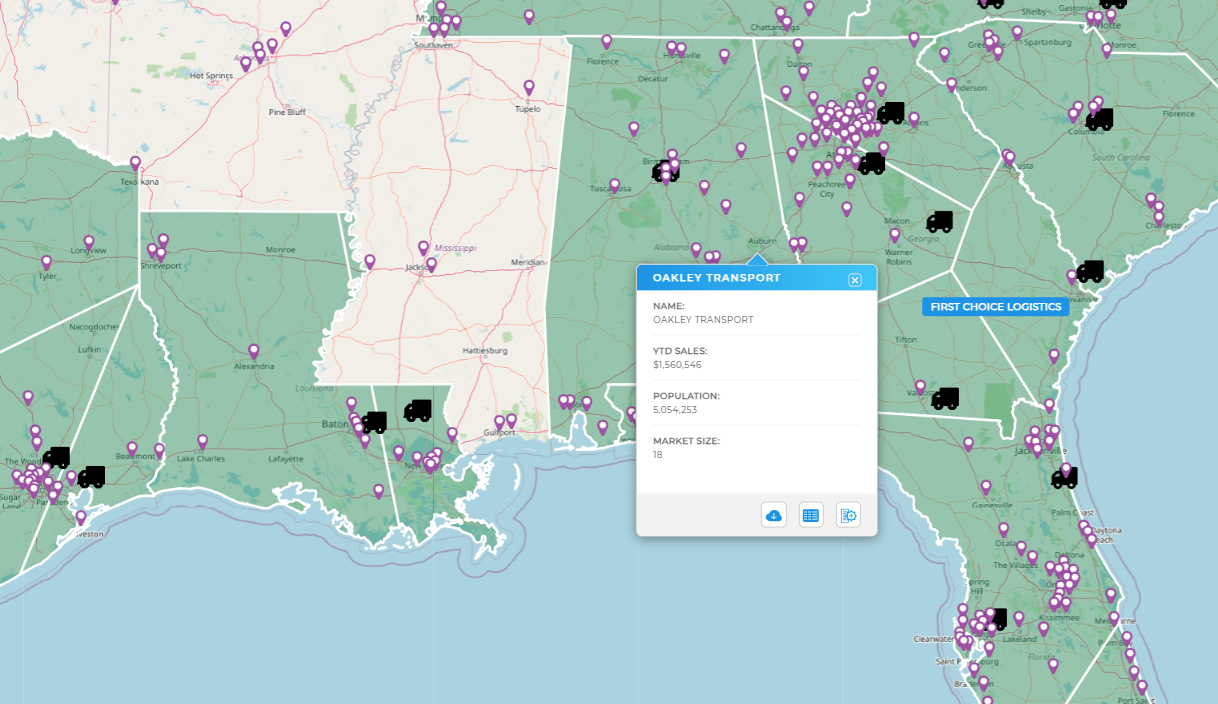Click the cloud download icon on Oakley Transport popup
Viewport: 1218px width, 704px height.
click(772, 514)
